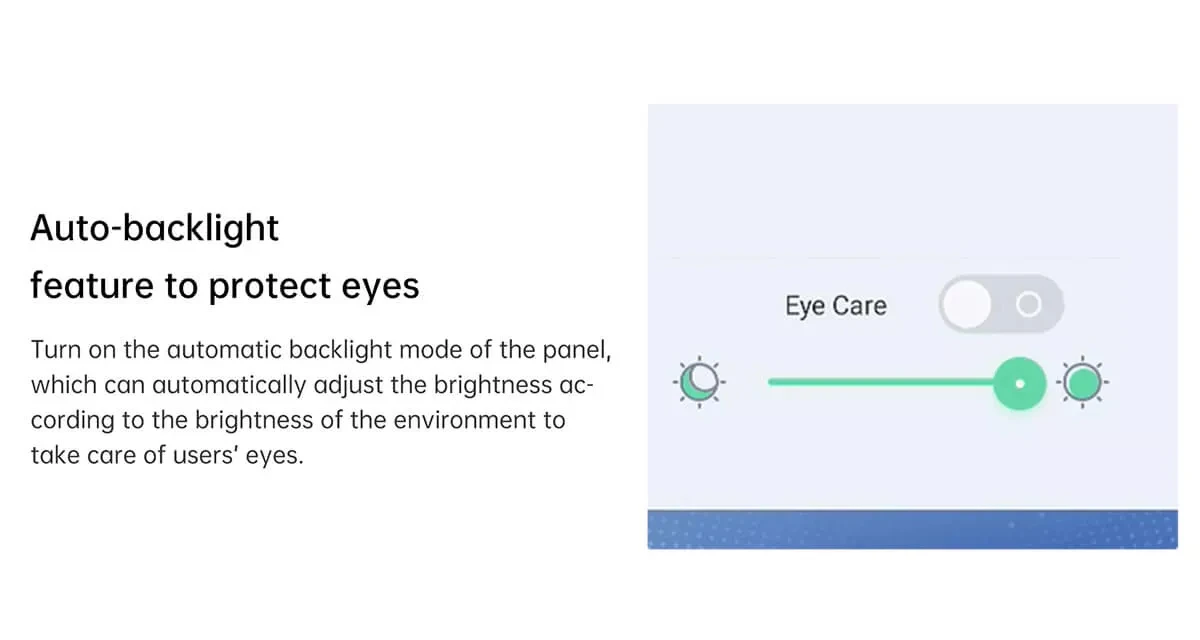Click the green brightness slider track
Viewport: 1200px width, 640px height.
coord(880,382)
